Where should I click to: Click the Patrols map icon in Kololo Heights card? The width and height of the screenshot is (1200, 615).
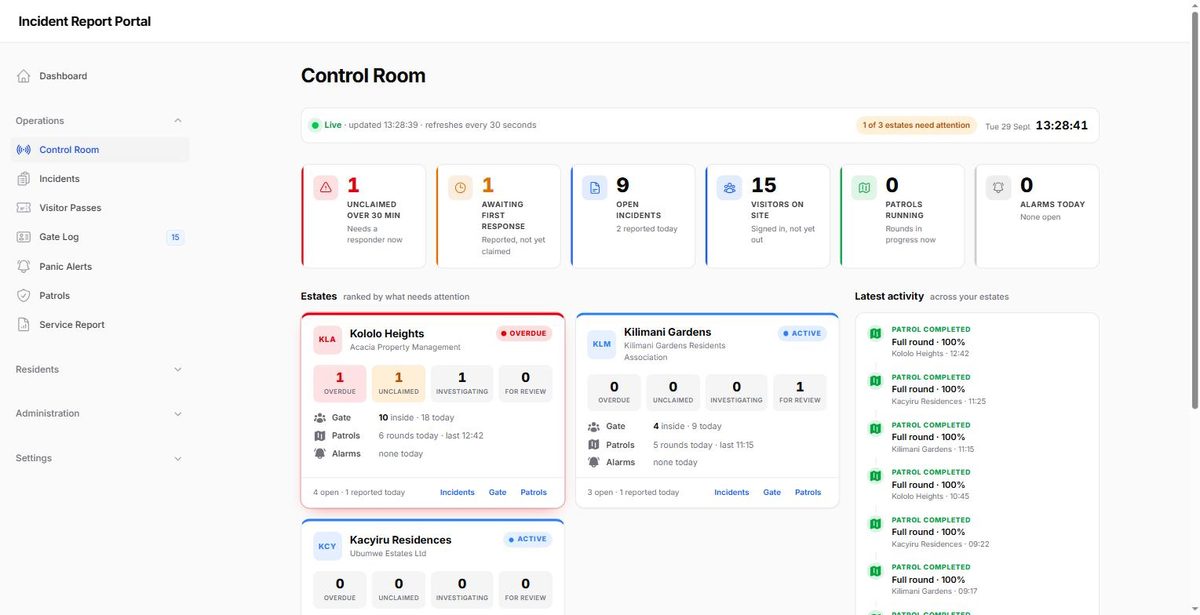[x=320, y=436]
